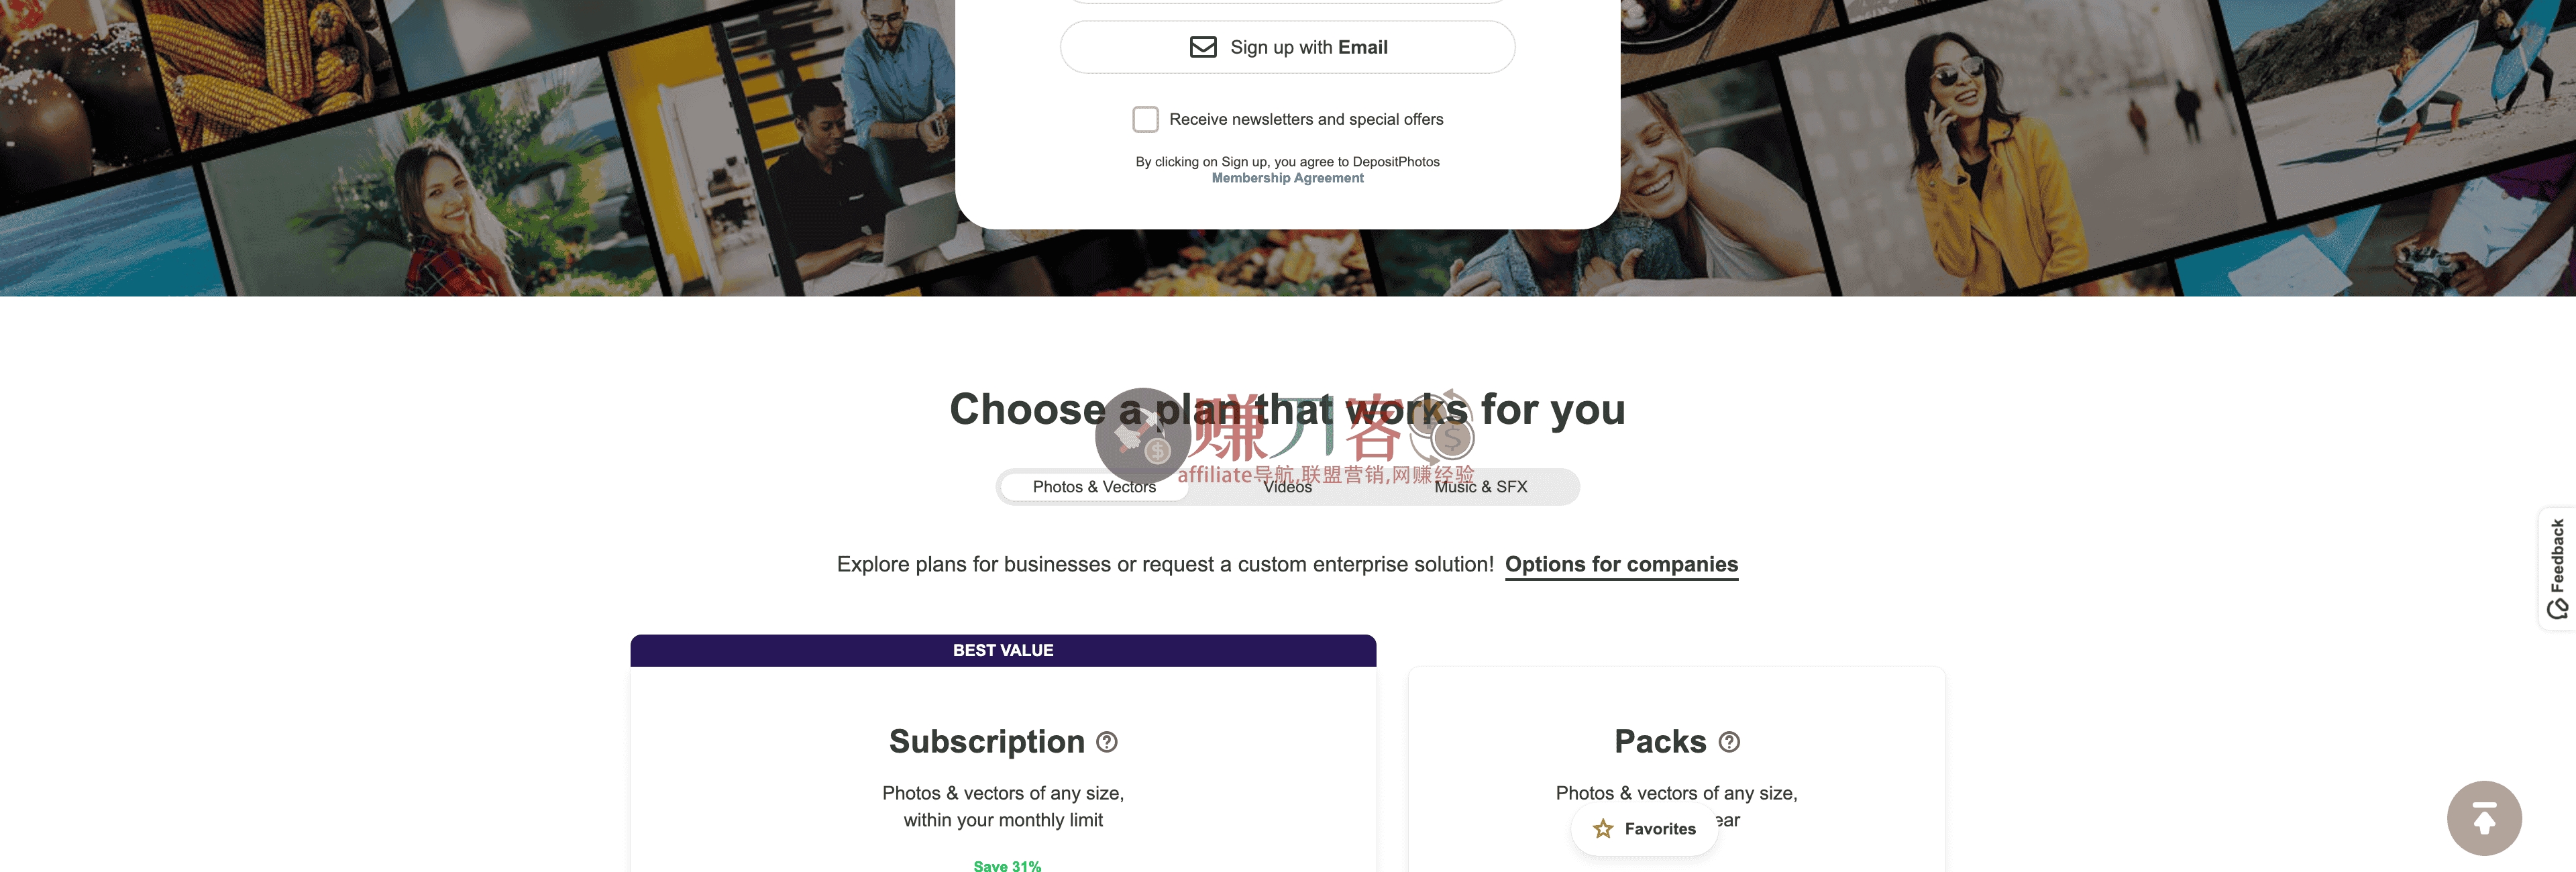
Task: Click the Save 31% label
Action: (1007, 865)
